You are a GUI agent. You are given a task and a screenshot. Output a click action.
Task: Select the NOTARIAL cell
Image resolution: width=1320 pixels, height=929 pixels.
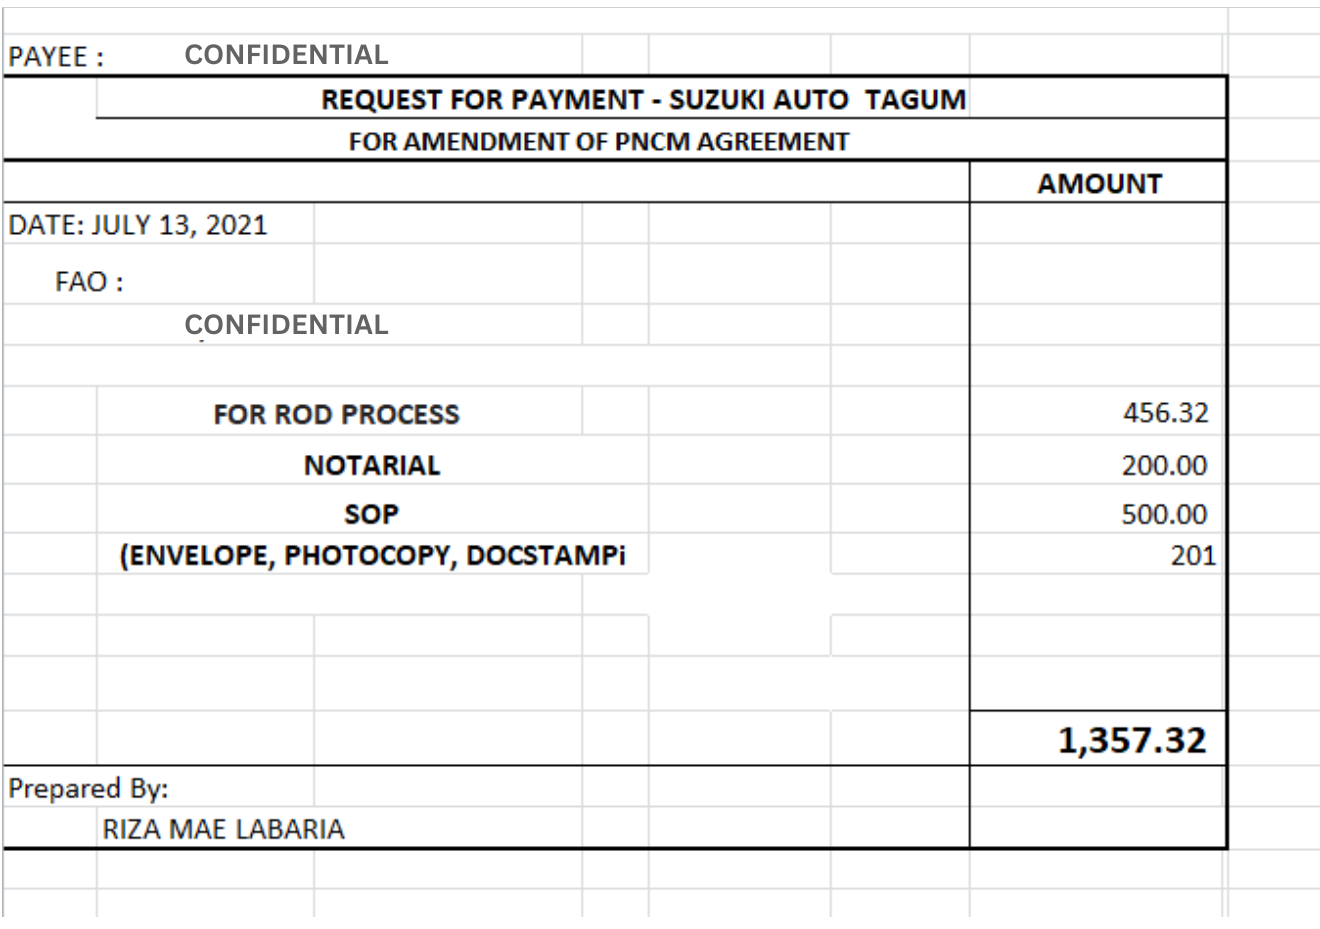pos(372,465)
